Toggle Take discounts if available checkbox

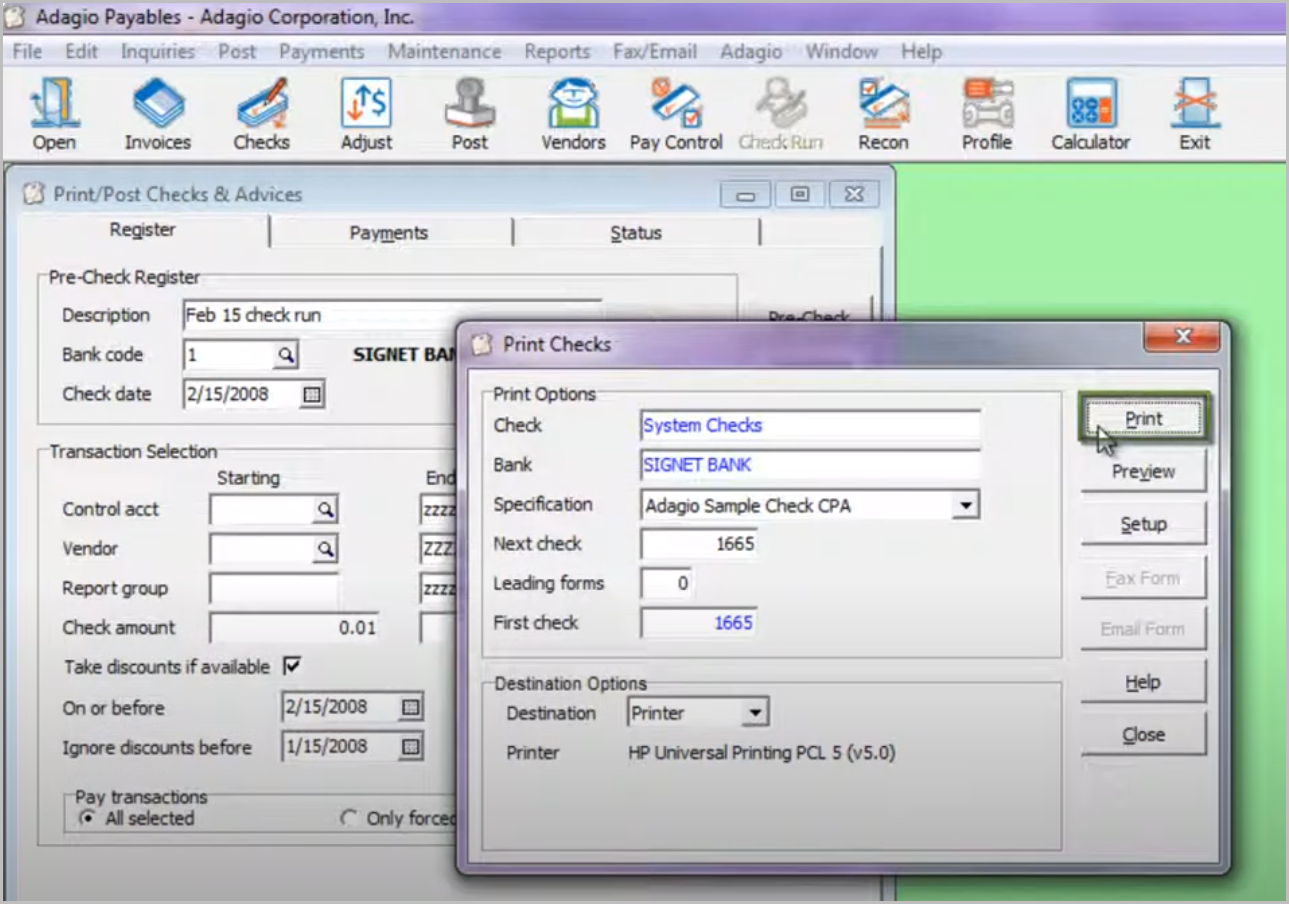coord(293,666)
